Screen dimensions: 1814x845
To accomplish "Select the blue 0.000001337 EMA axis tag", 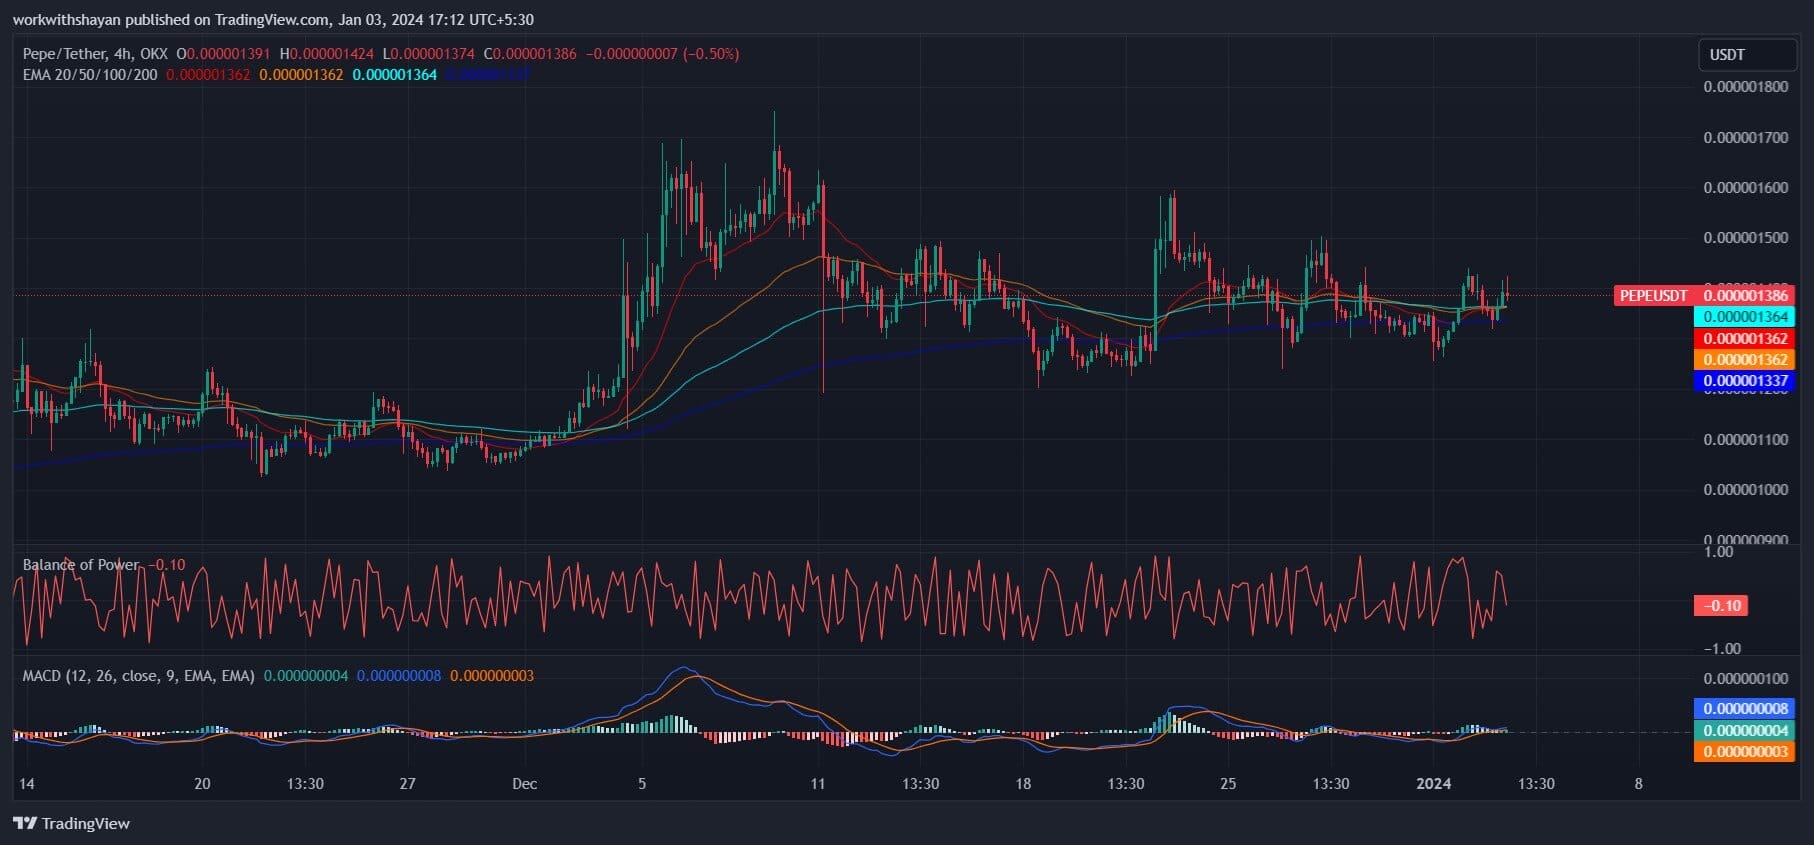I will [x=1744, y=381].
